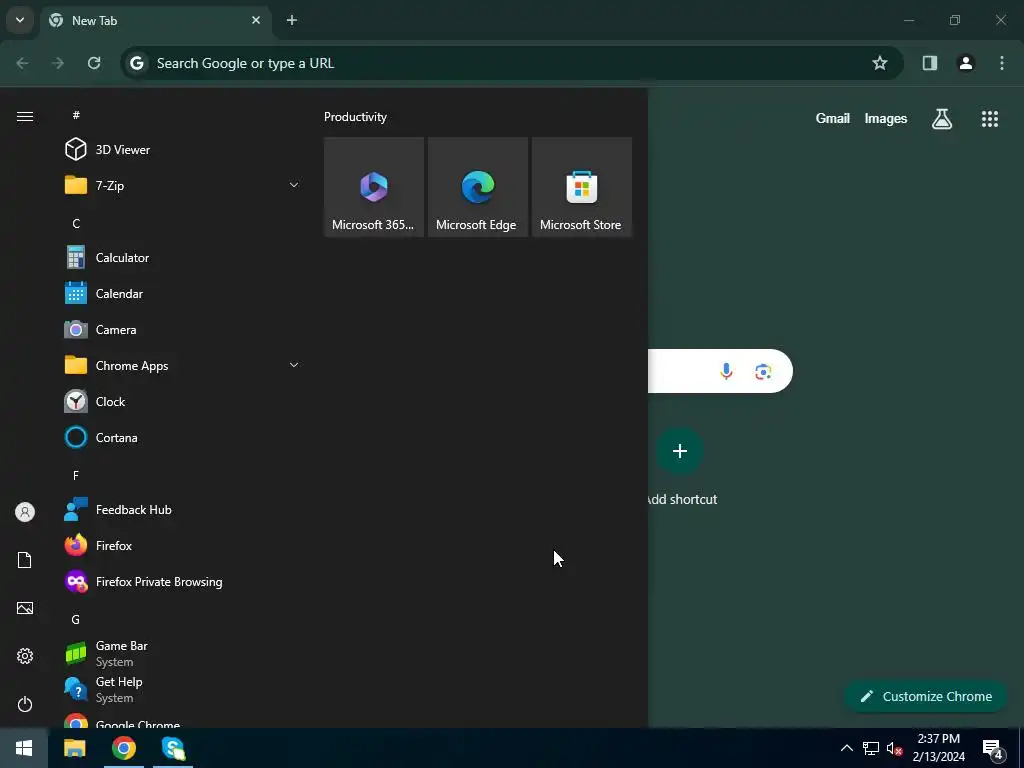The width and height of the screenshot is (1024, 768).
Task: Open the Images link
Action: (x=886, y=118)
